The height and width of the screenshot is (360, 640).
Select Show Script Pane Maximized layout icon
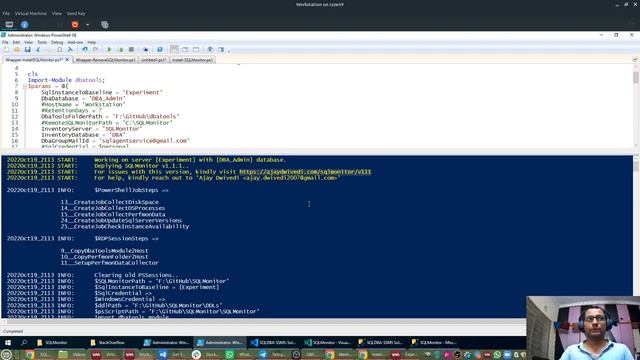(x=196, y=49)
